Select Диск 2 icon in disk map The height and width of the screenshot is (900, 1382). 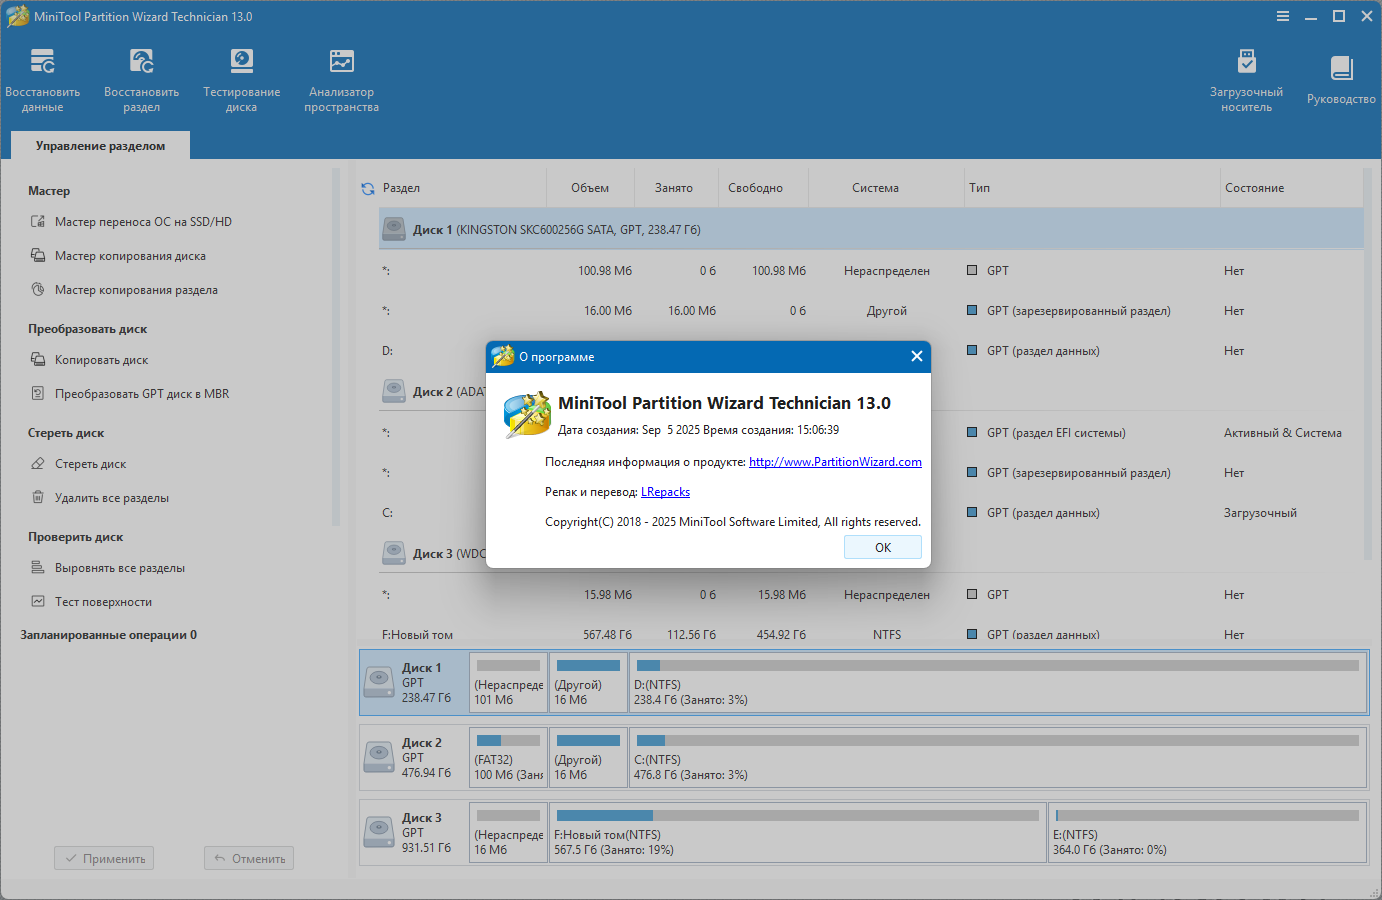tap(379, 757)
